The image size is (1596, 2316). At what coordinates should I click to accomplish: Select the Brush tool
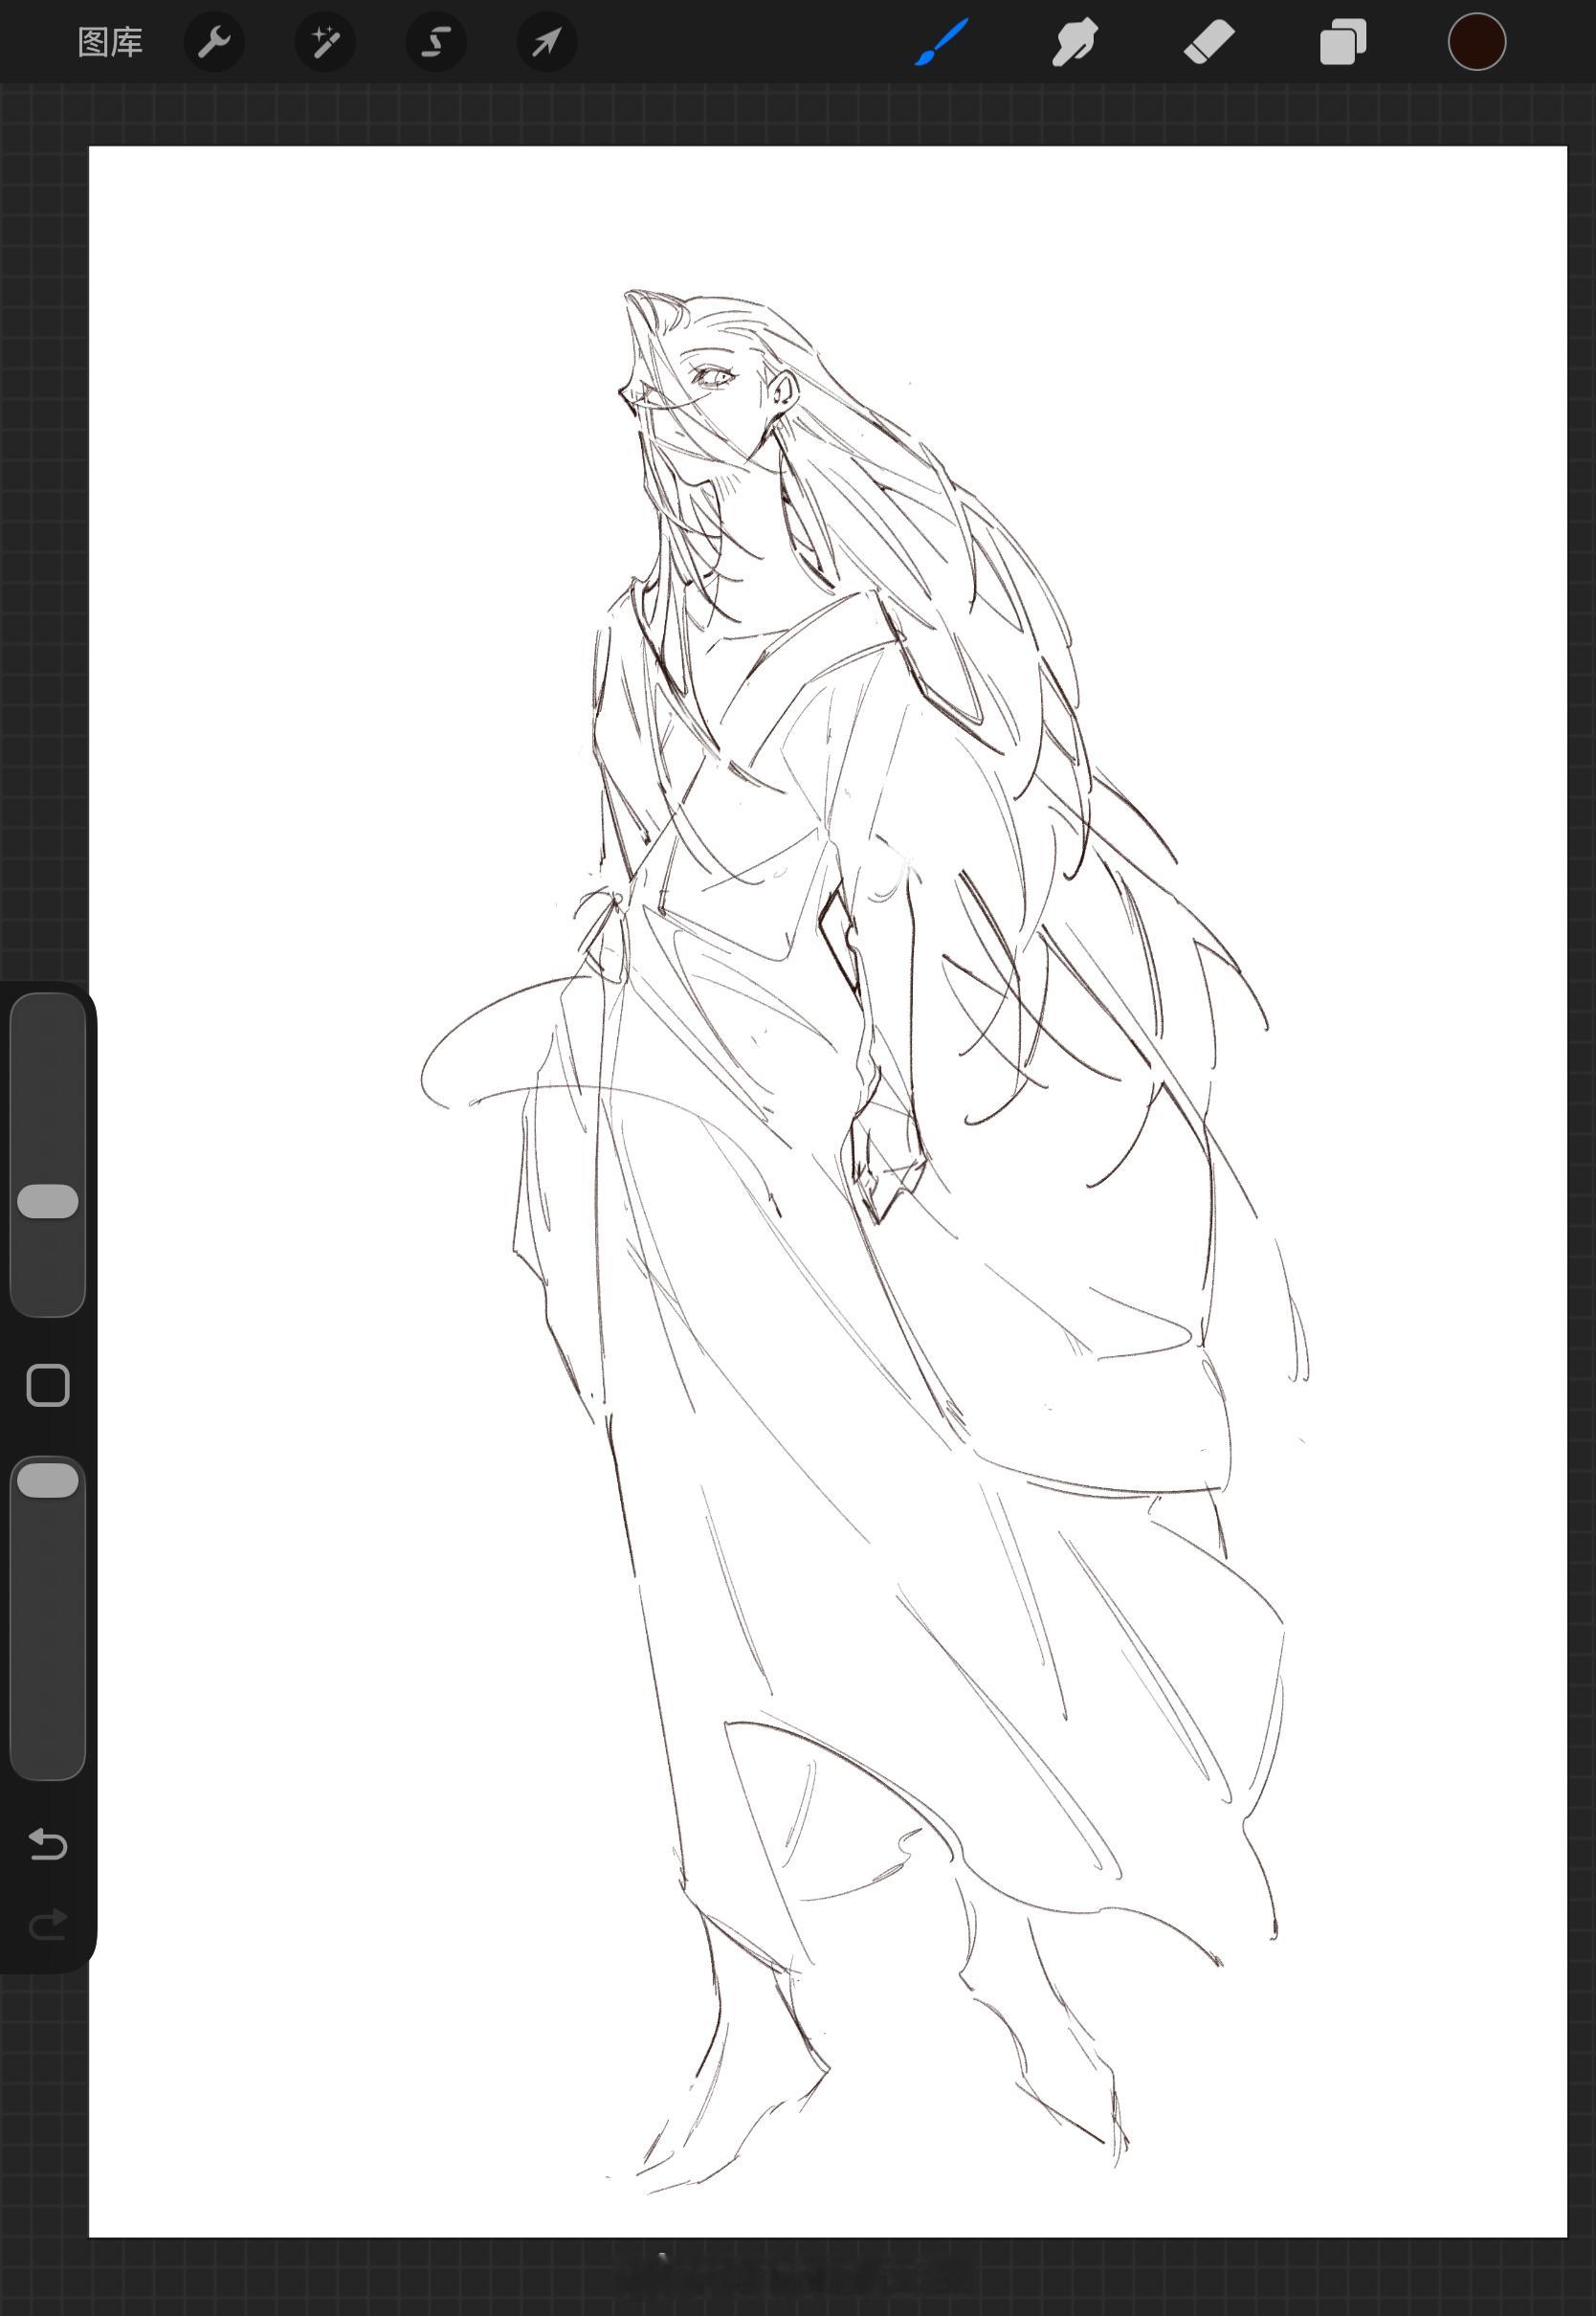pyautogui.click(x=941, y=42)
